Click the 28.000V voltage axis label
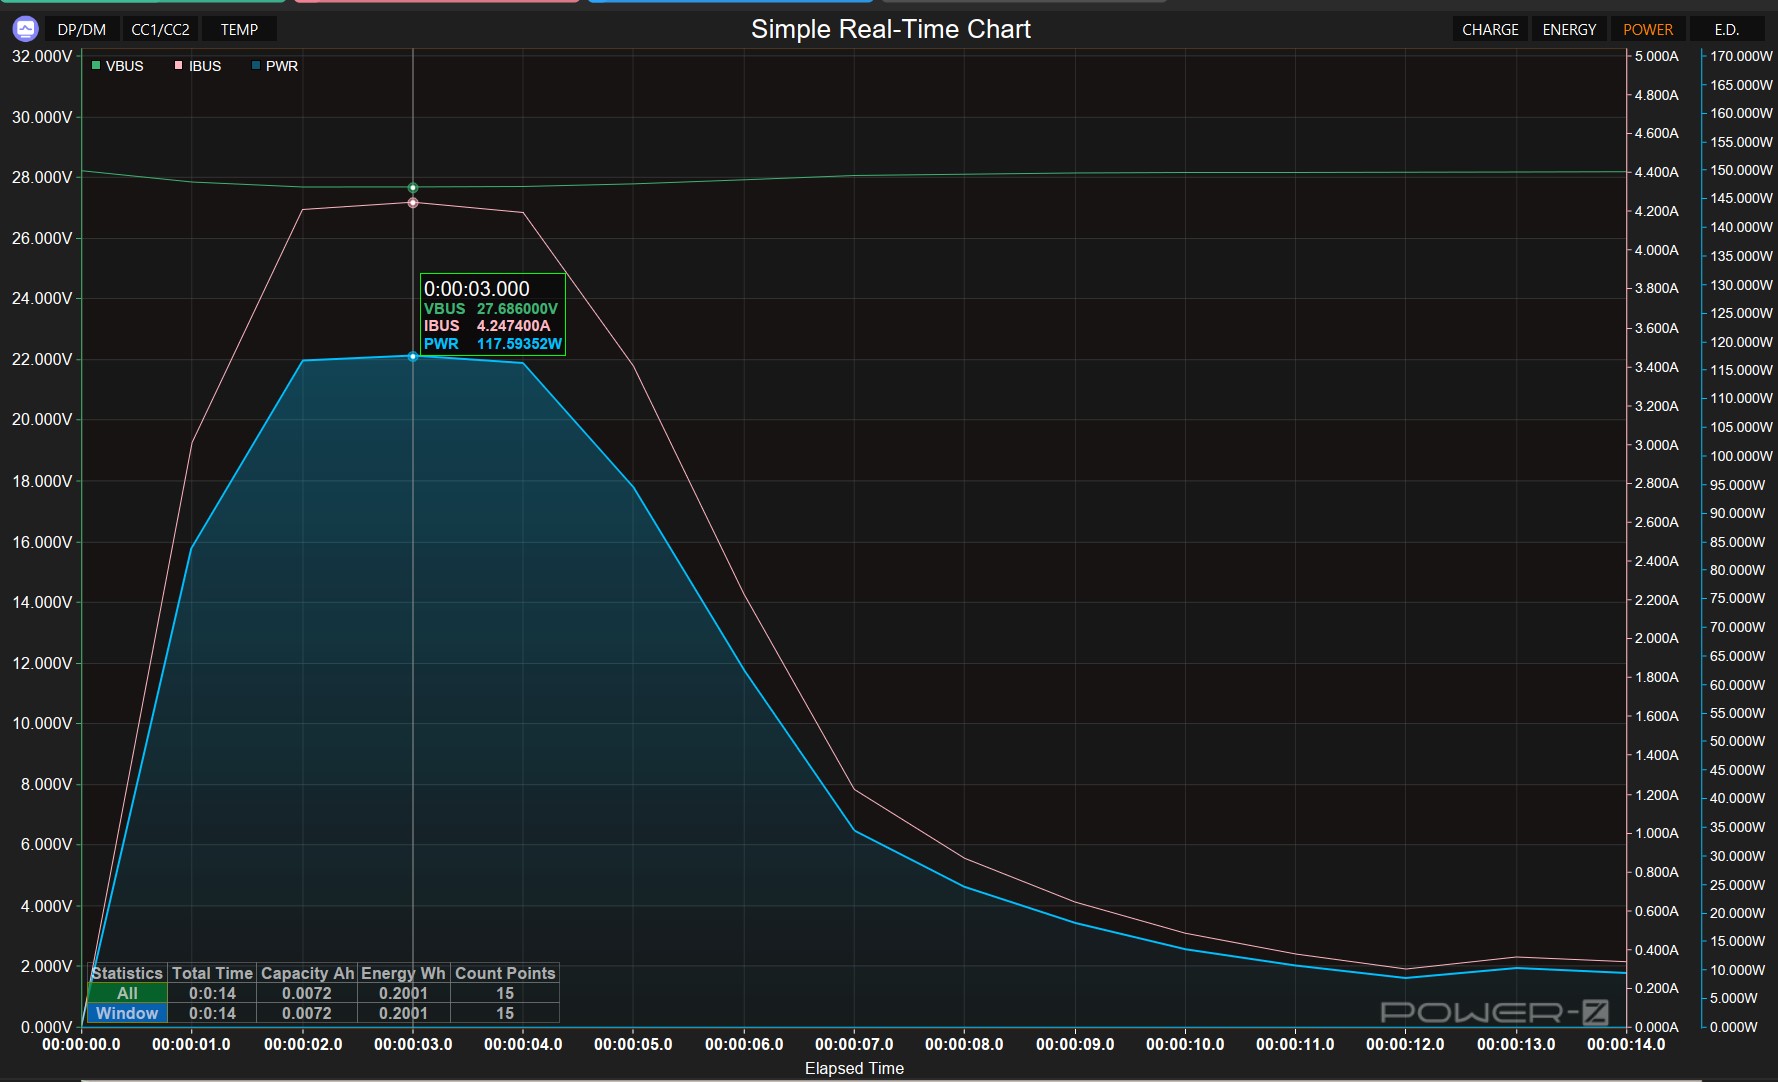 coord(42,177)
